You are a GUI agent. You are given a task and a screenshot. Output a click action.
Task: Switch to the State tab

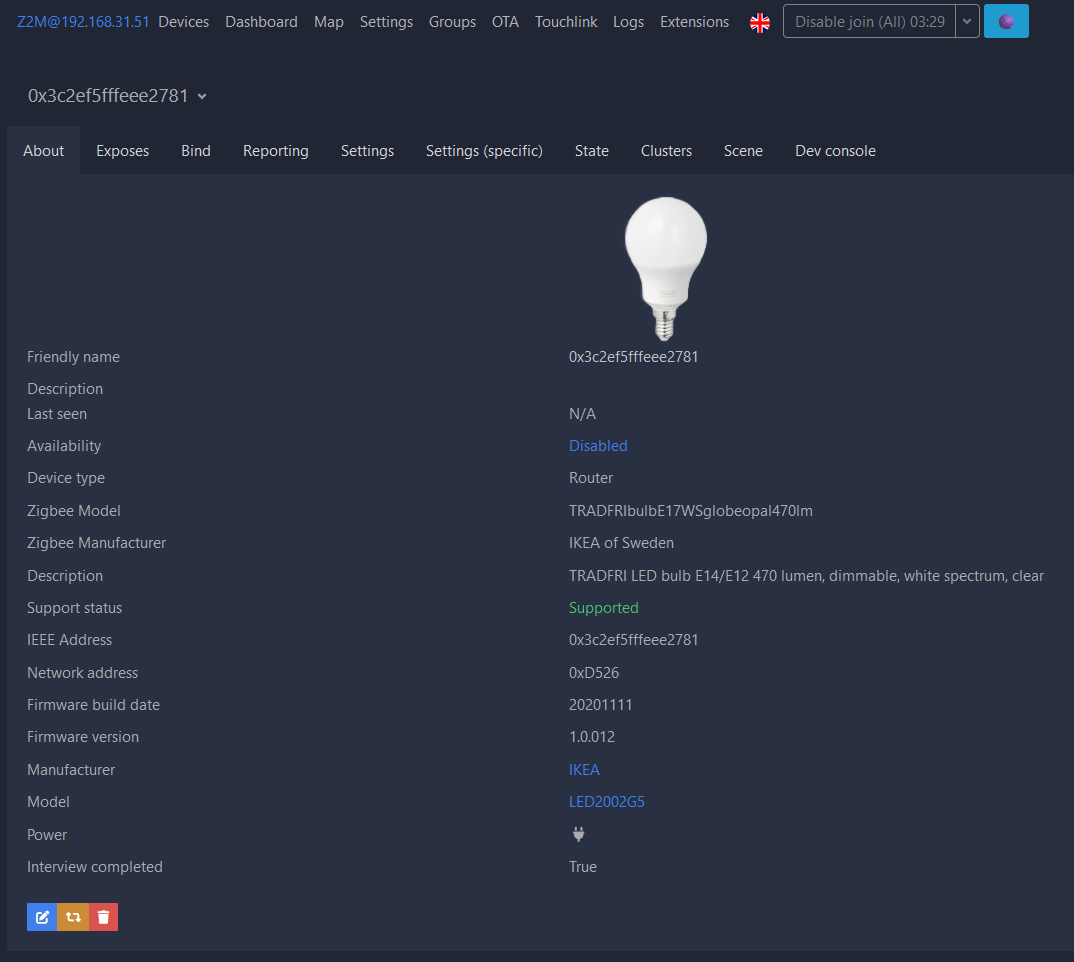(x=592, y=151)
